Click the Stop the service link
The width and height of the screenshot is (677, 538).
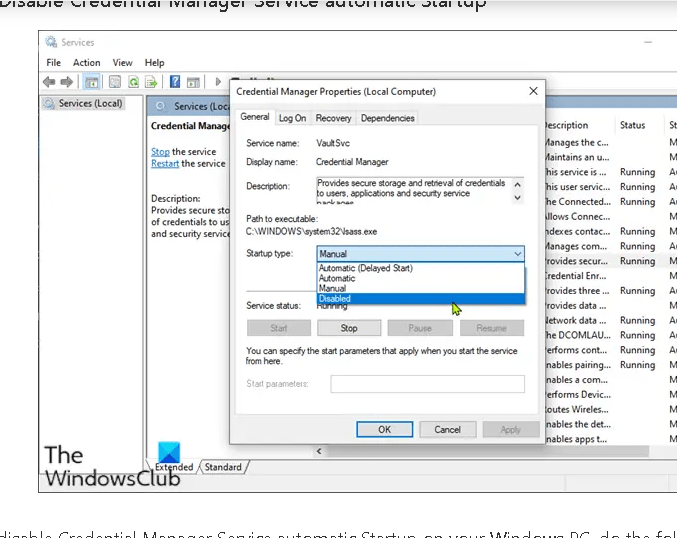pyautogui.click(x=160, y=152)
